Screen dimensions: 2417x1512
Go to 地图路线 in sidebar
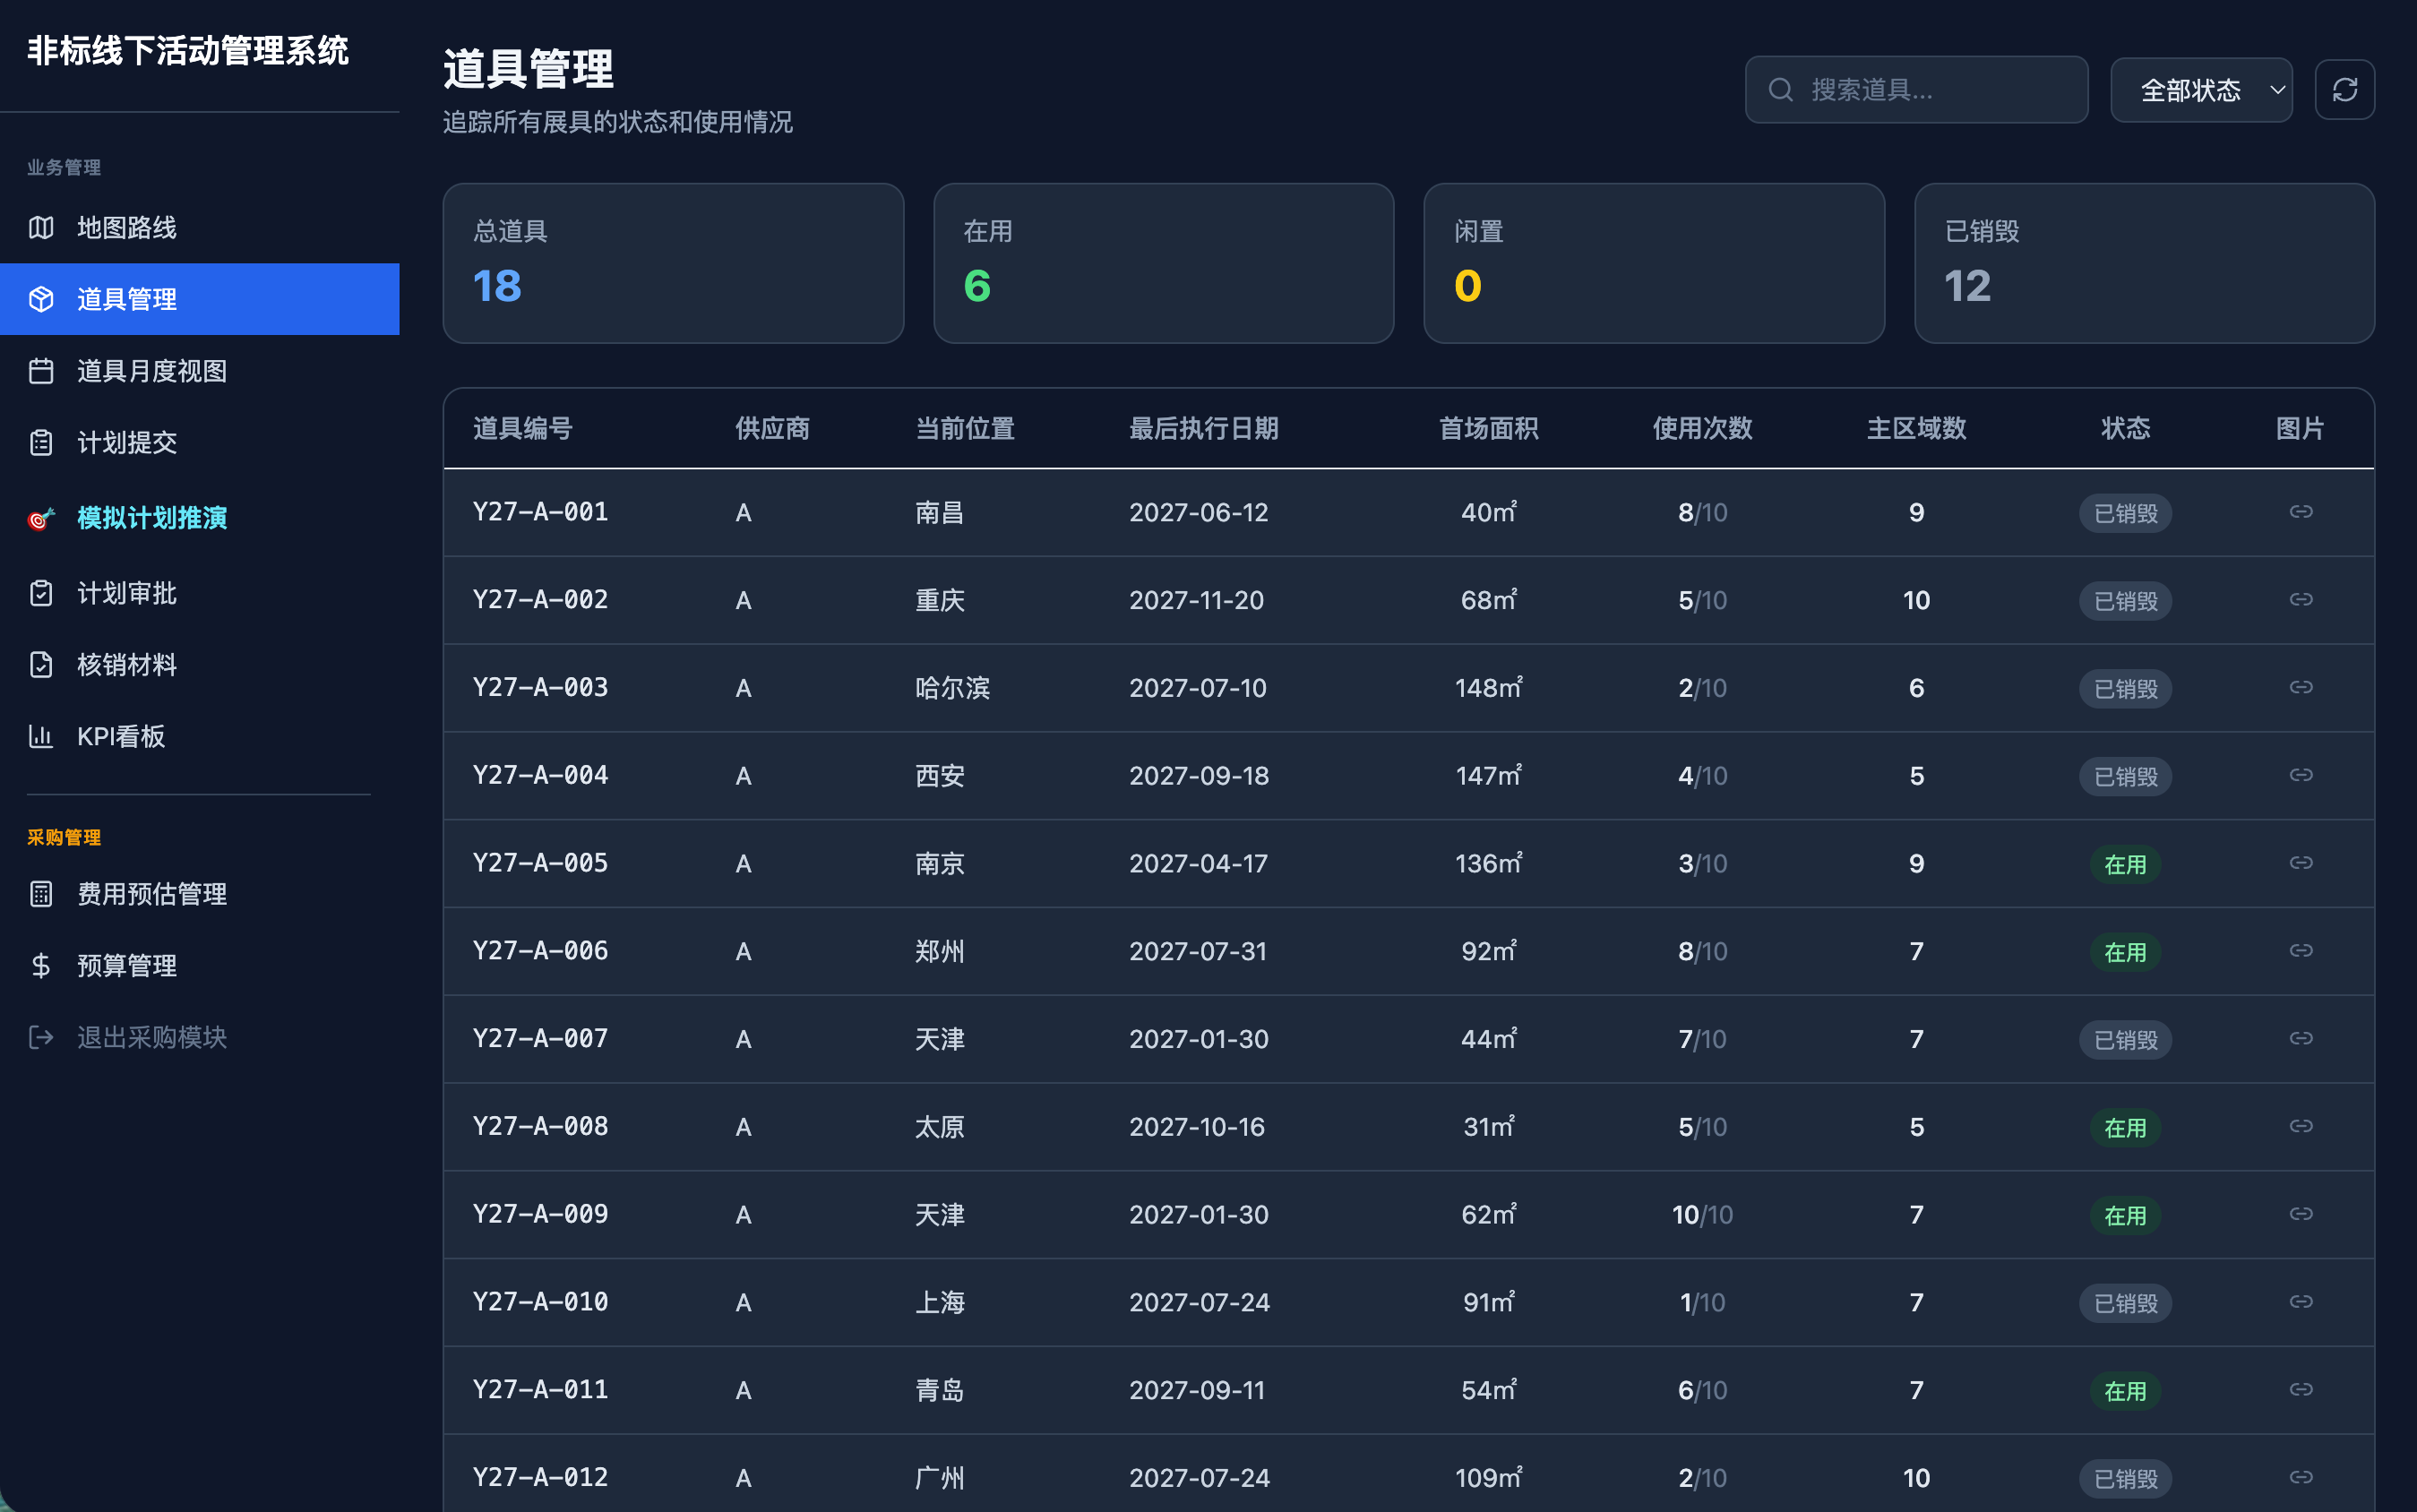pos(200,228)
